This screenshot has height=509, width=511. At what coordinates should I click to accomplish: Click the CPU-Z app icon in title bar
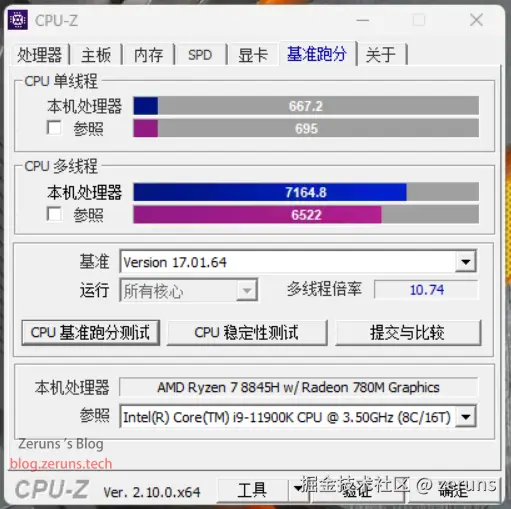(x=18, y=20)
